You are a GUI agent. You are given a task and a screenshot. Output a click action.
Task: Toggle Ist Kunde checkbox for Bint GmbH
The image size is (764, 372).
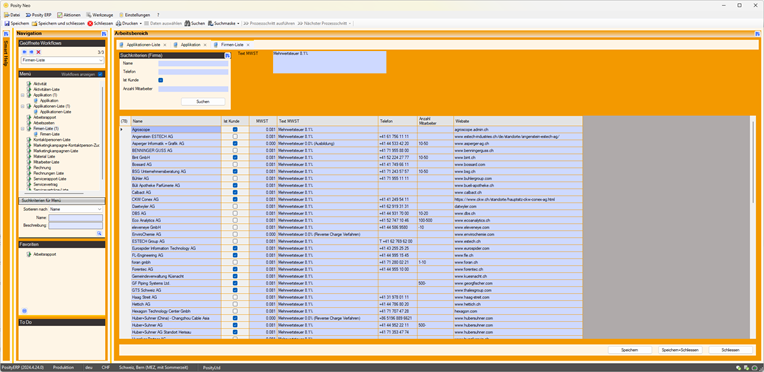(x=235, y=158)
